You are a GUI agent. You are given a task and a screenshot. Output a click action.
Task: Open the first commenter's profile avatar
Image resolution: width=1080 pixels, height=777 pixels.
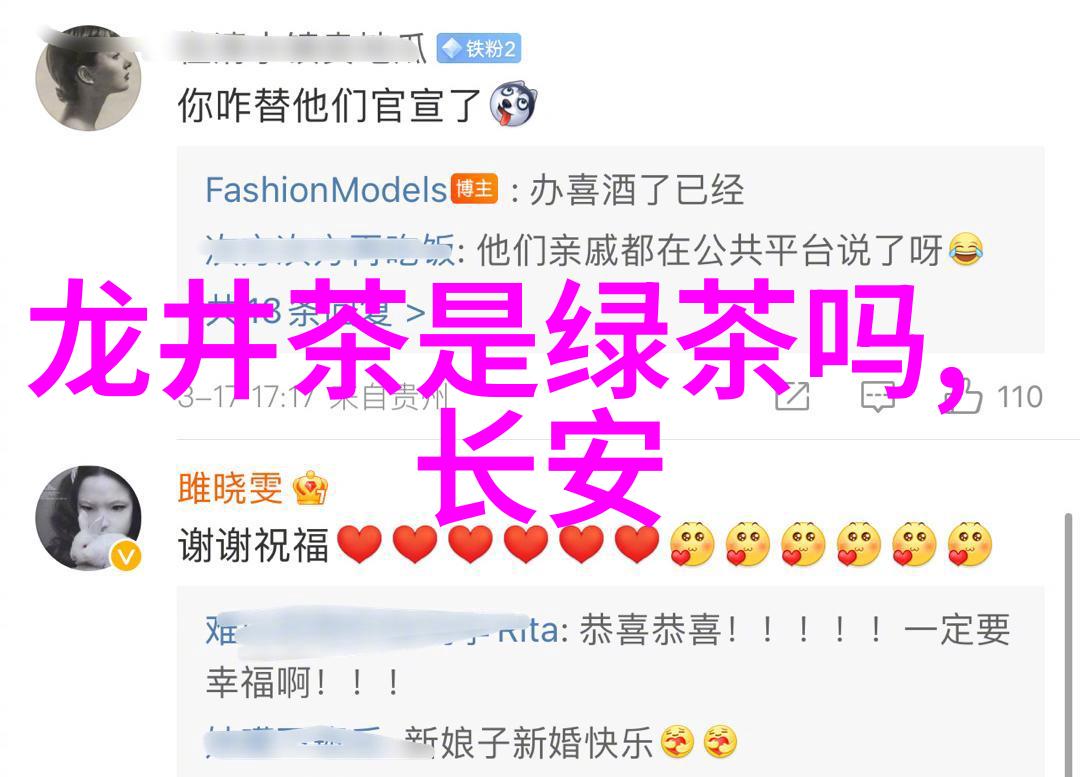88,78
